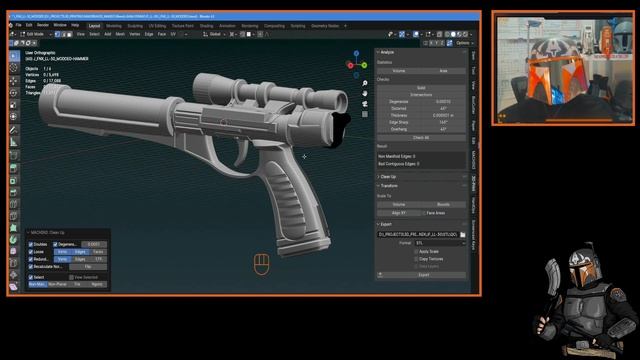This screenshot has height=360, width=640.
Task: Click the Flip button for normals
Action: pyautogui.click(x=88, y=267)
